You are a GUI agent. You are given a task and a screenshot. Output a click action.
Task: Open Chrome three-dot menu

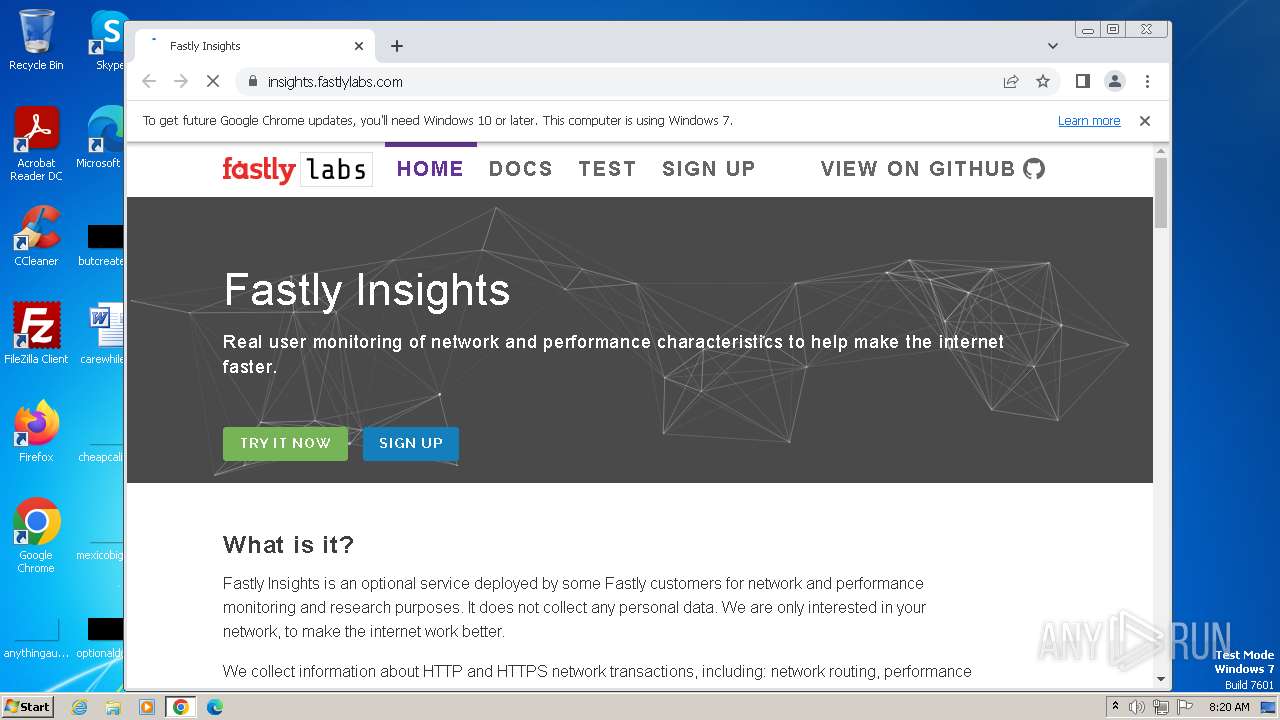pos(1147,82)
